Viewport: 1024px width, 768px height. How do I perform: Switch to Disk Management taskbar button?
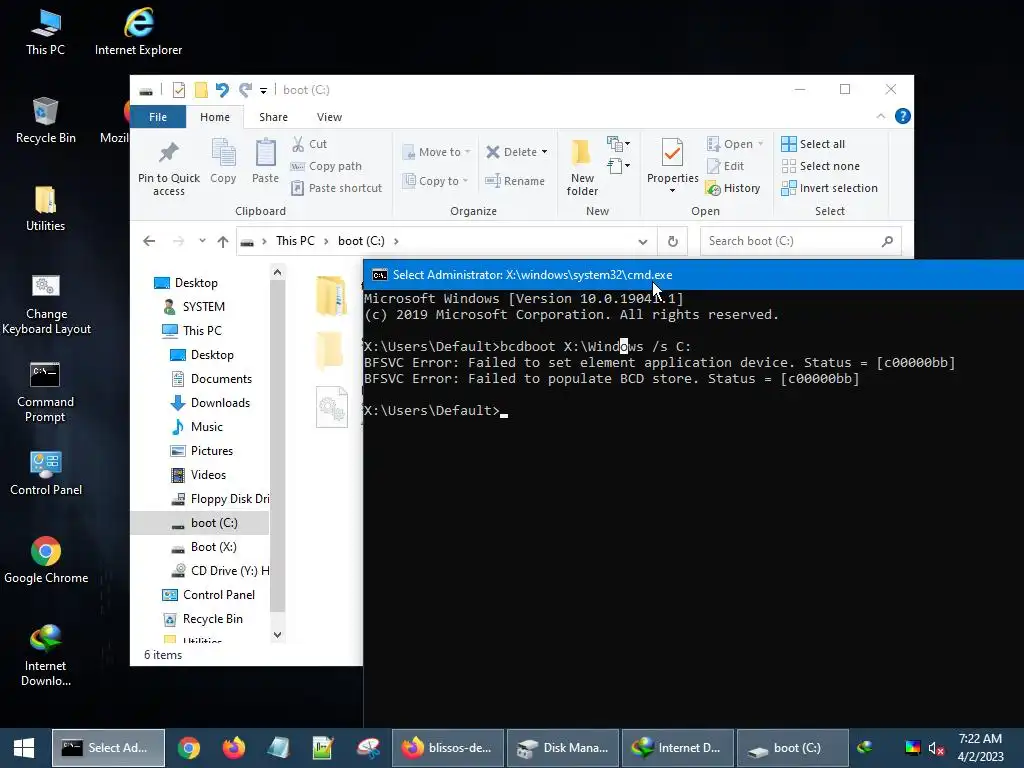[562, 748]
